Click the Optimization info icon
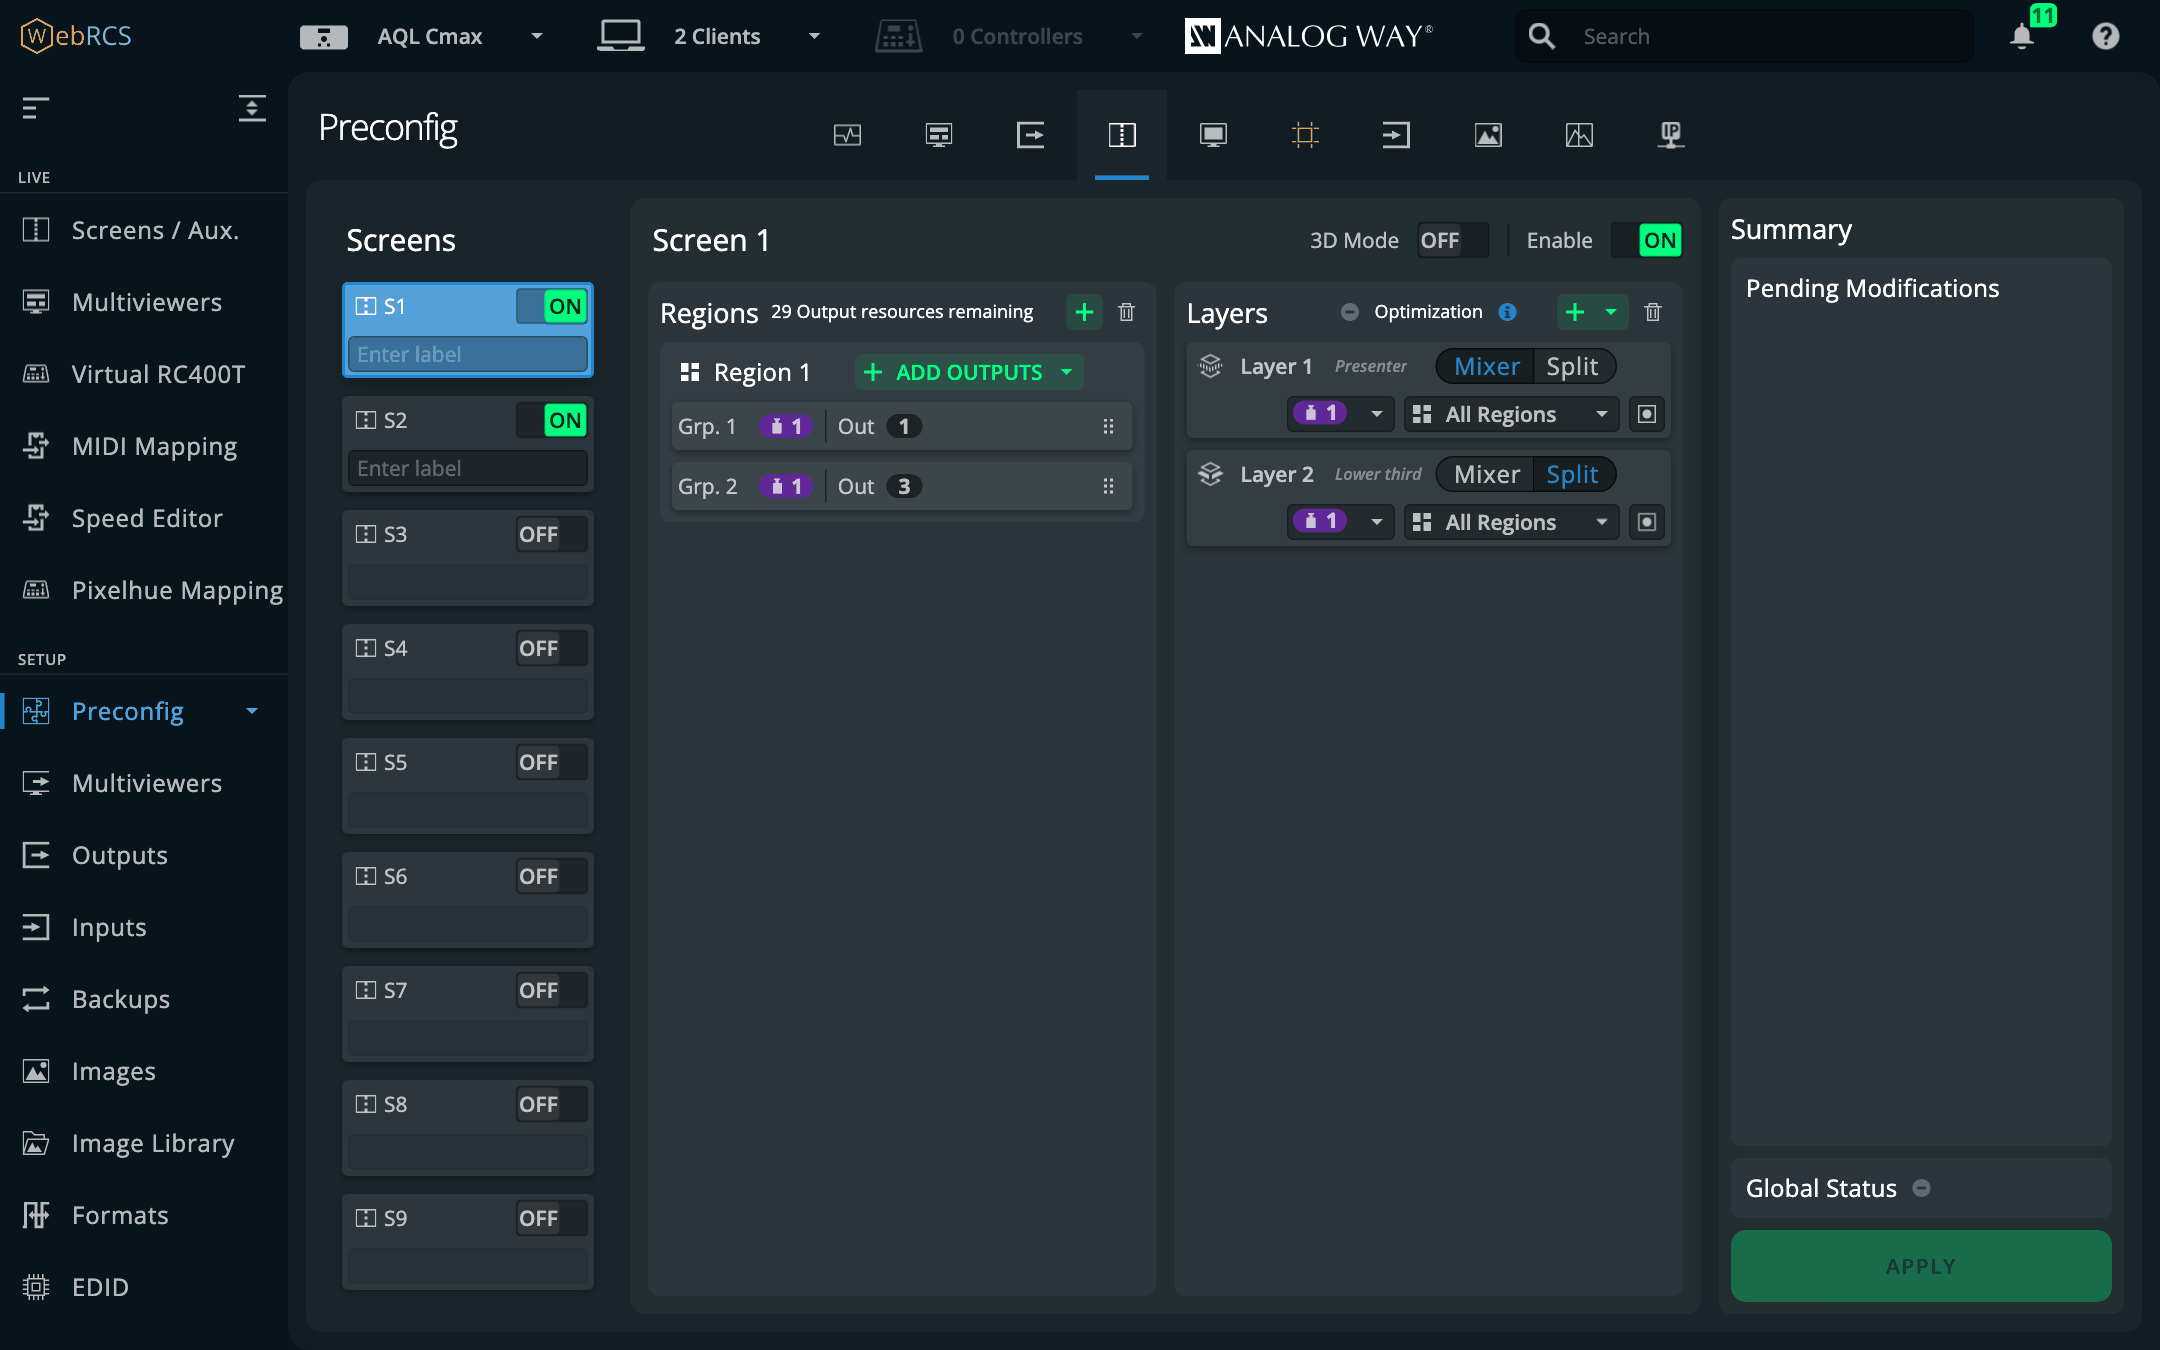Screen dimensions: 2160x1350 [1507, 312]
